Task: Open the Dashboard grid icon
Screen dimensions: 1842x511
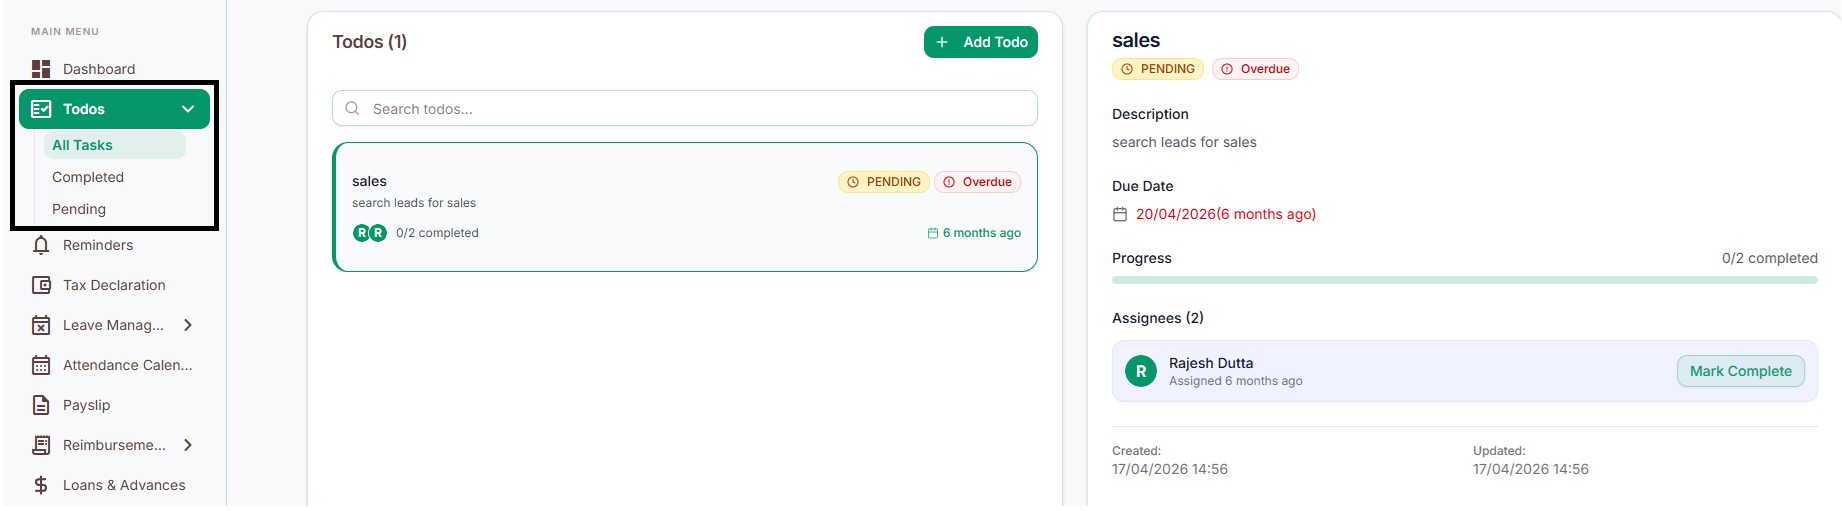Action: (x=41, y=69)
